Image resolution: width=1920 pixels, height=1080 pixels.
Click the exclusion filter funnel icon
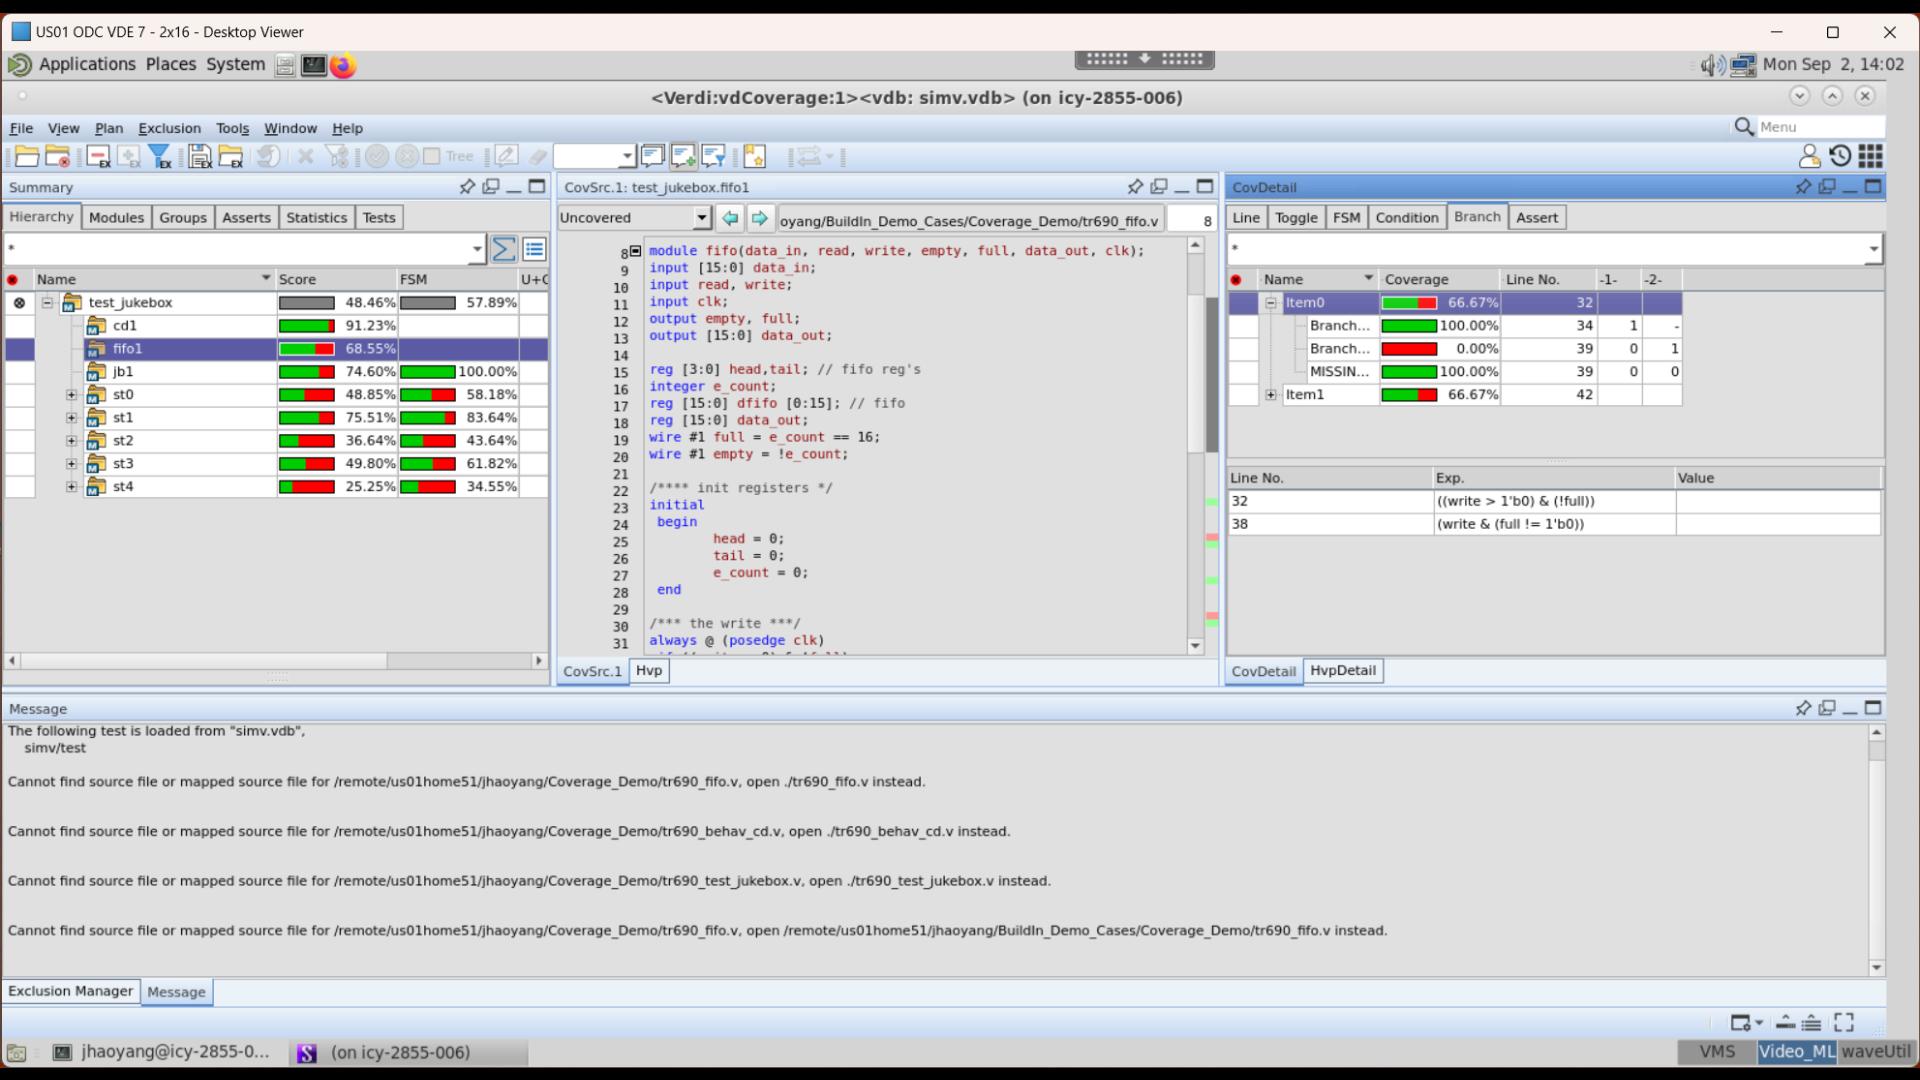[x=160, y=157]
